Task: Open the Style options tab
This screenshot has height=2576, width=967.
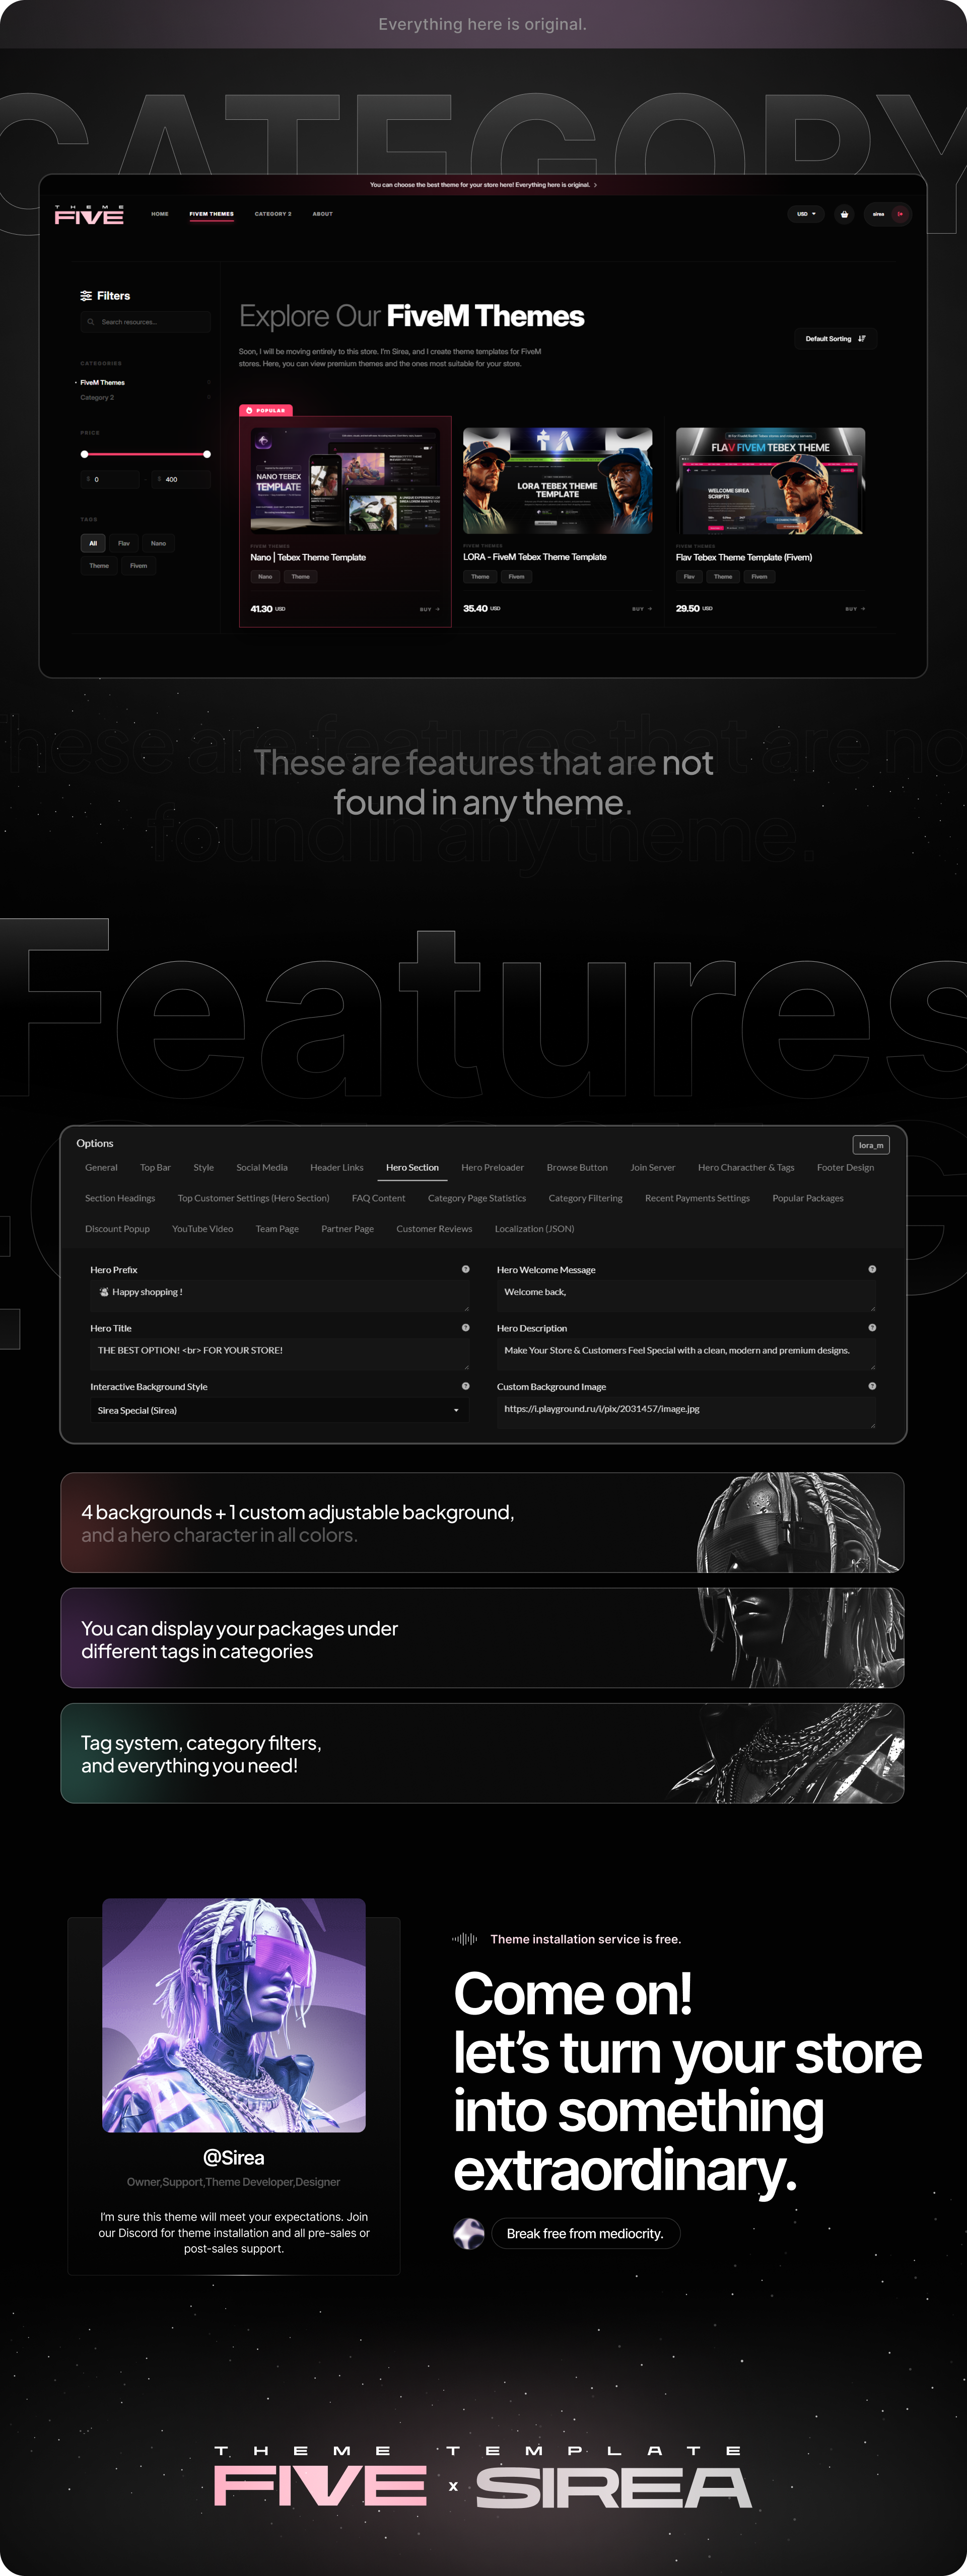Action: pos(204,1167)
